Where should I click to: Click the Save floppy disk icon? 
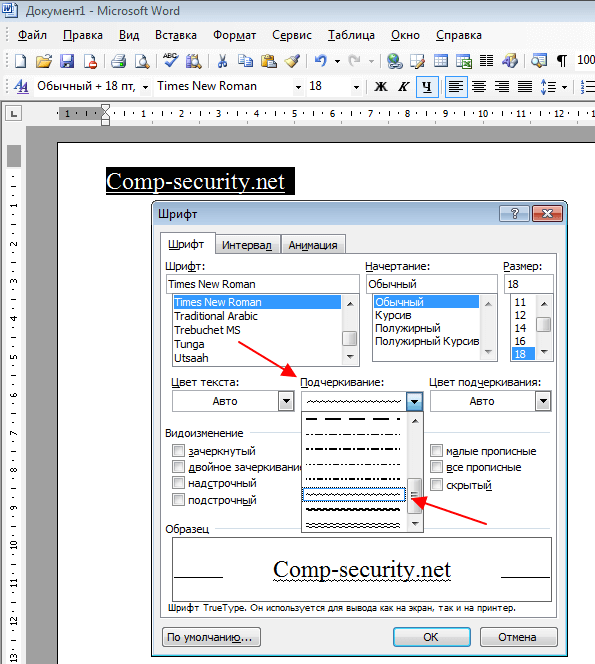pos(67,61)
